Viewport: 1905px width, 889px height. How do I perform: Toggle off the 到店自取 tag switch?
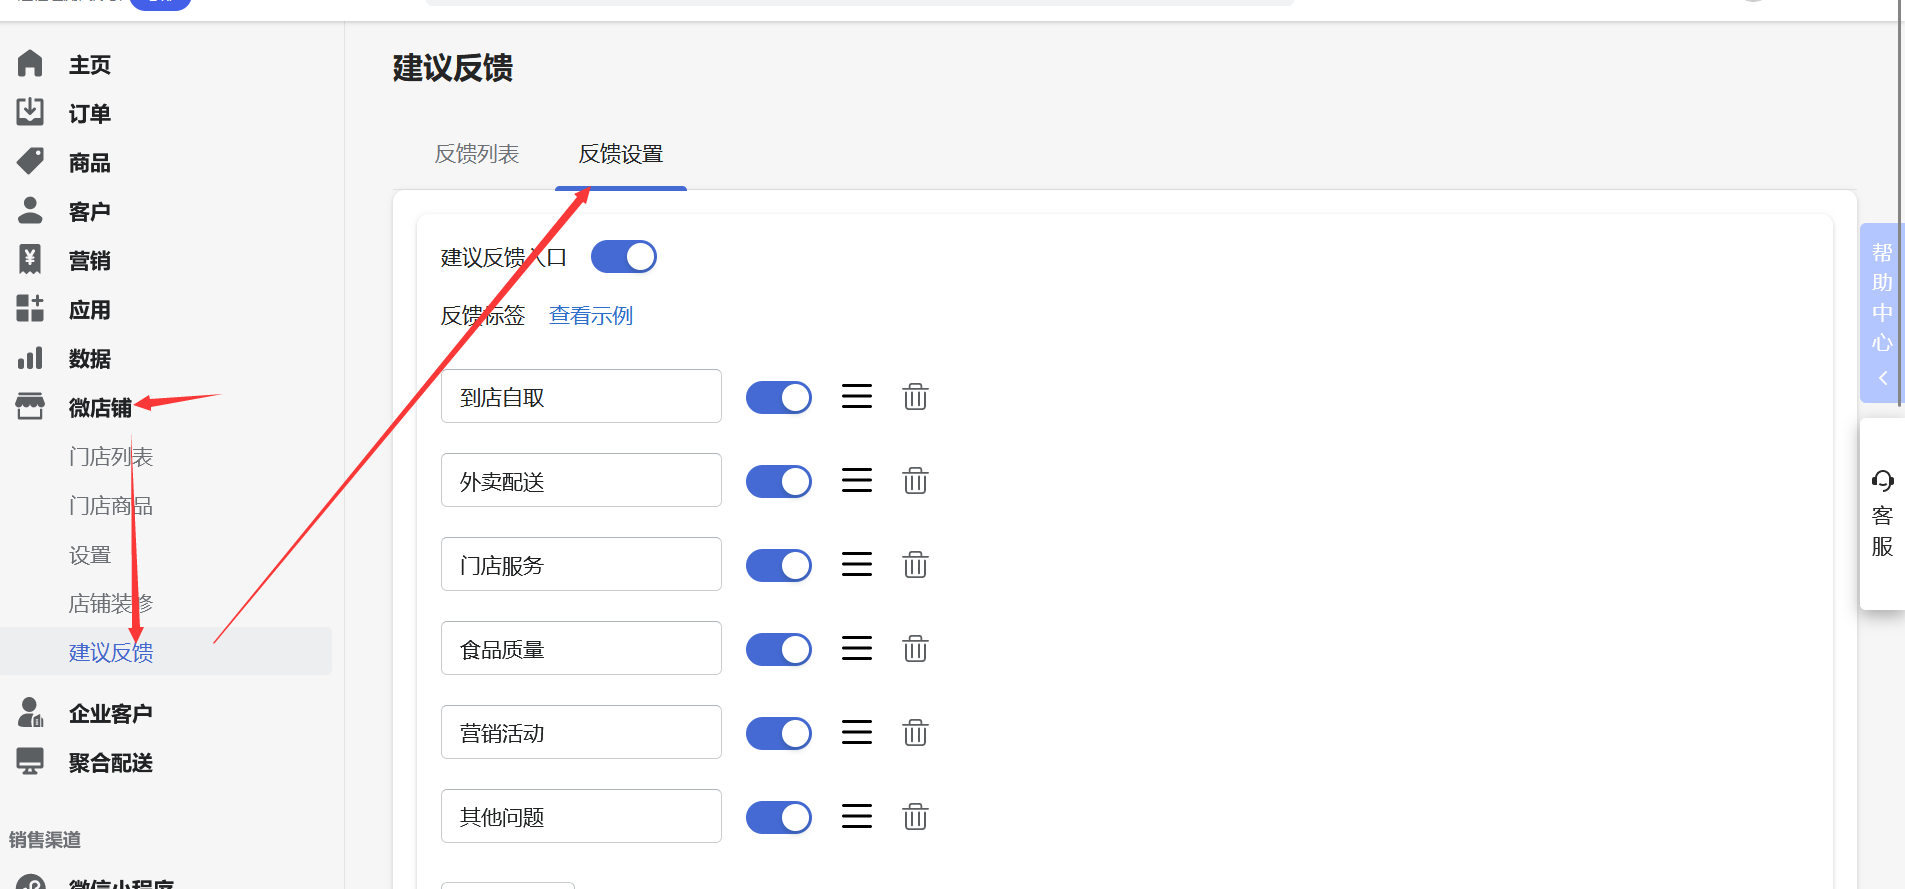point(779,397)
